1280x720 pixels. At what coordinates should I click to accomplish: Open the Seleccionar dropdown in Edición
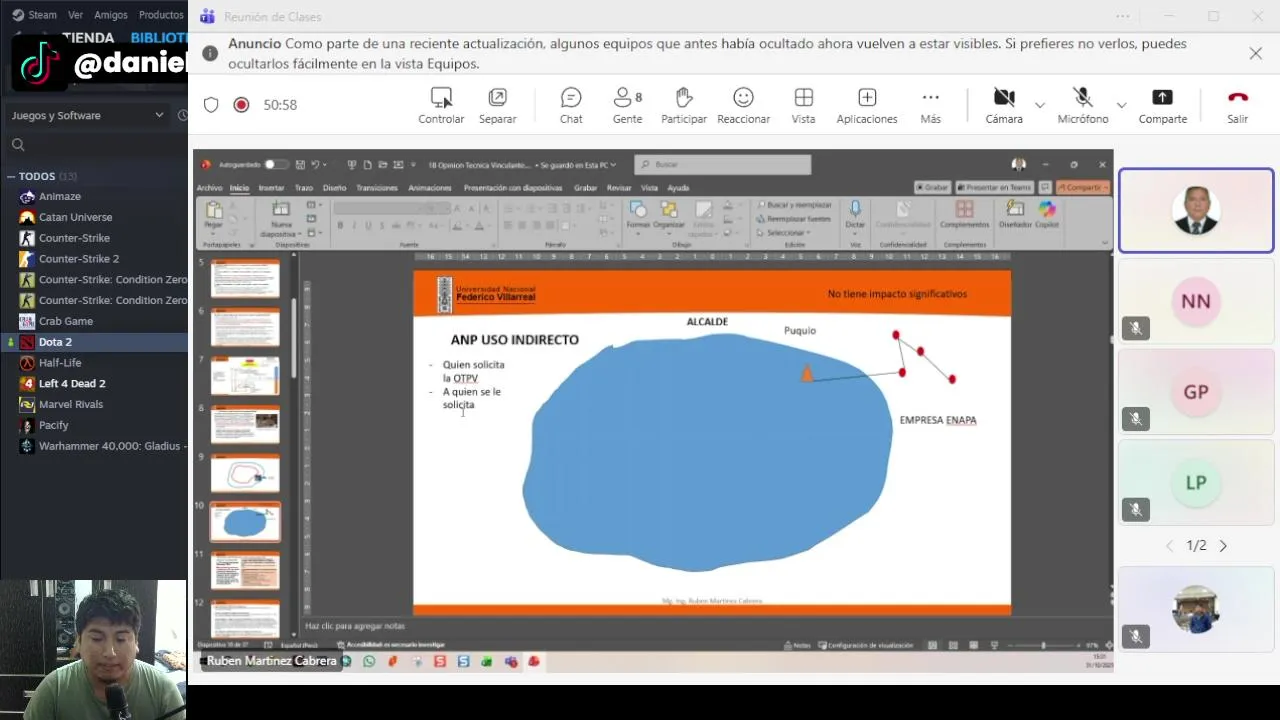click(785, 233)
